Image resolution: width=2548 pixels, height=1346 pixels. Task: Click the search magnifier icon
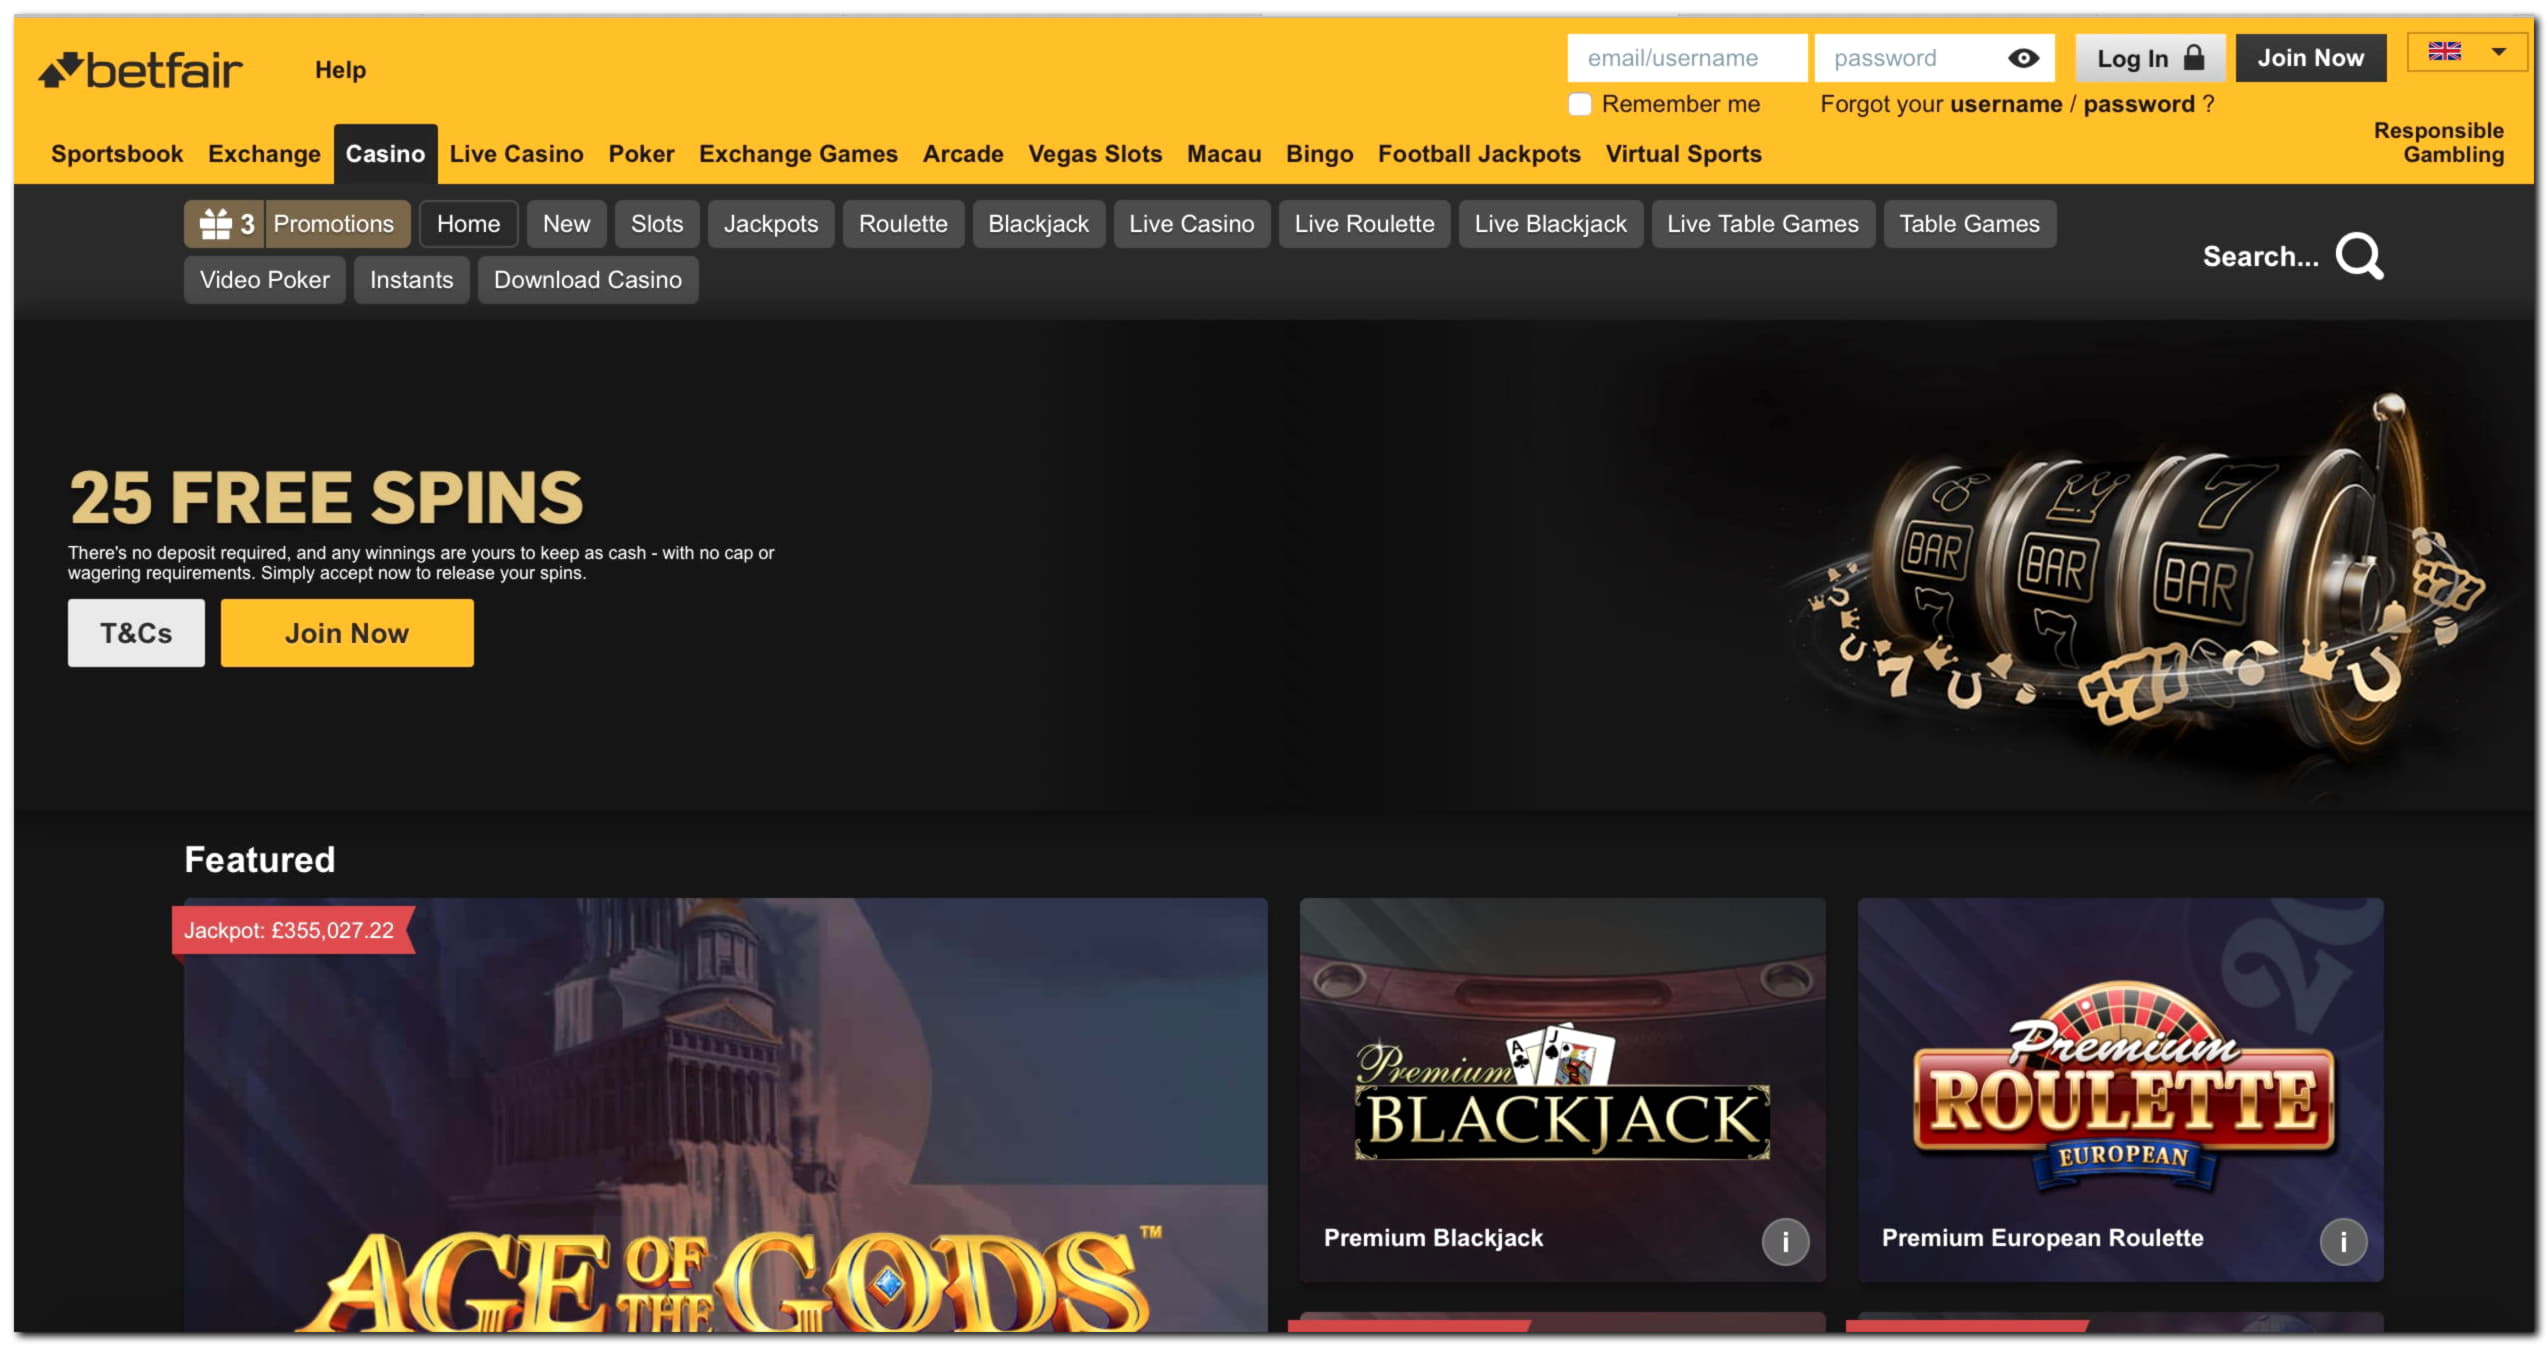click(x=2359, y=257)
